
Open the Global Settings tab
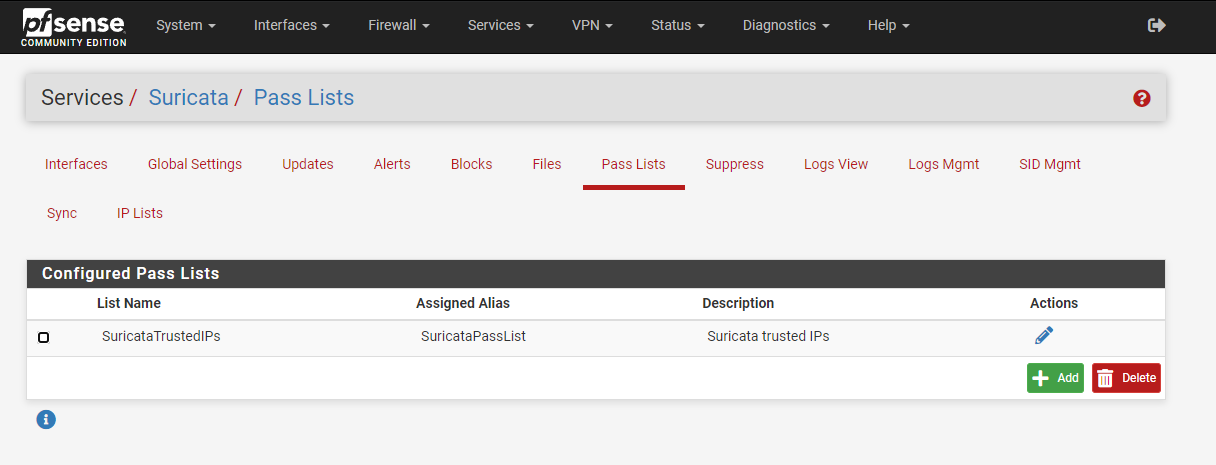[195, 164]
